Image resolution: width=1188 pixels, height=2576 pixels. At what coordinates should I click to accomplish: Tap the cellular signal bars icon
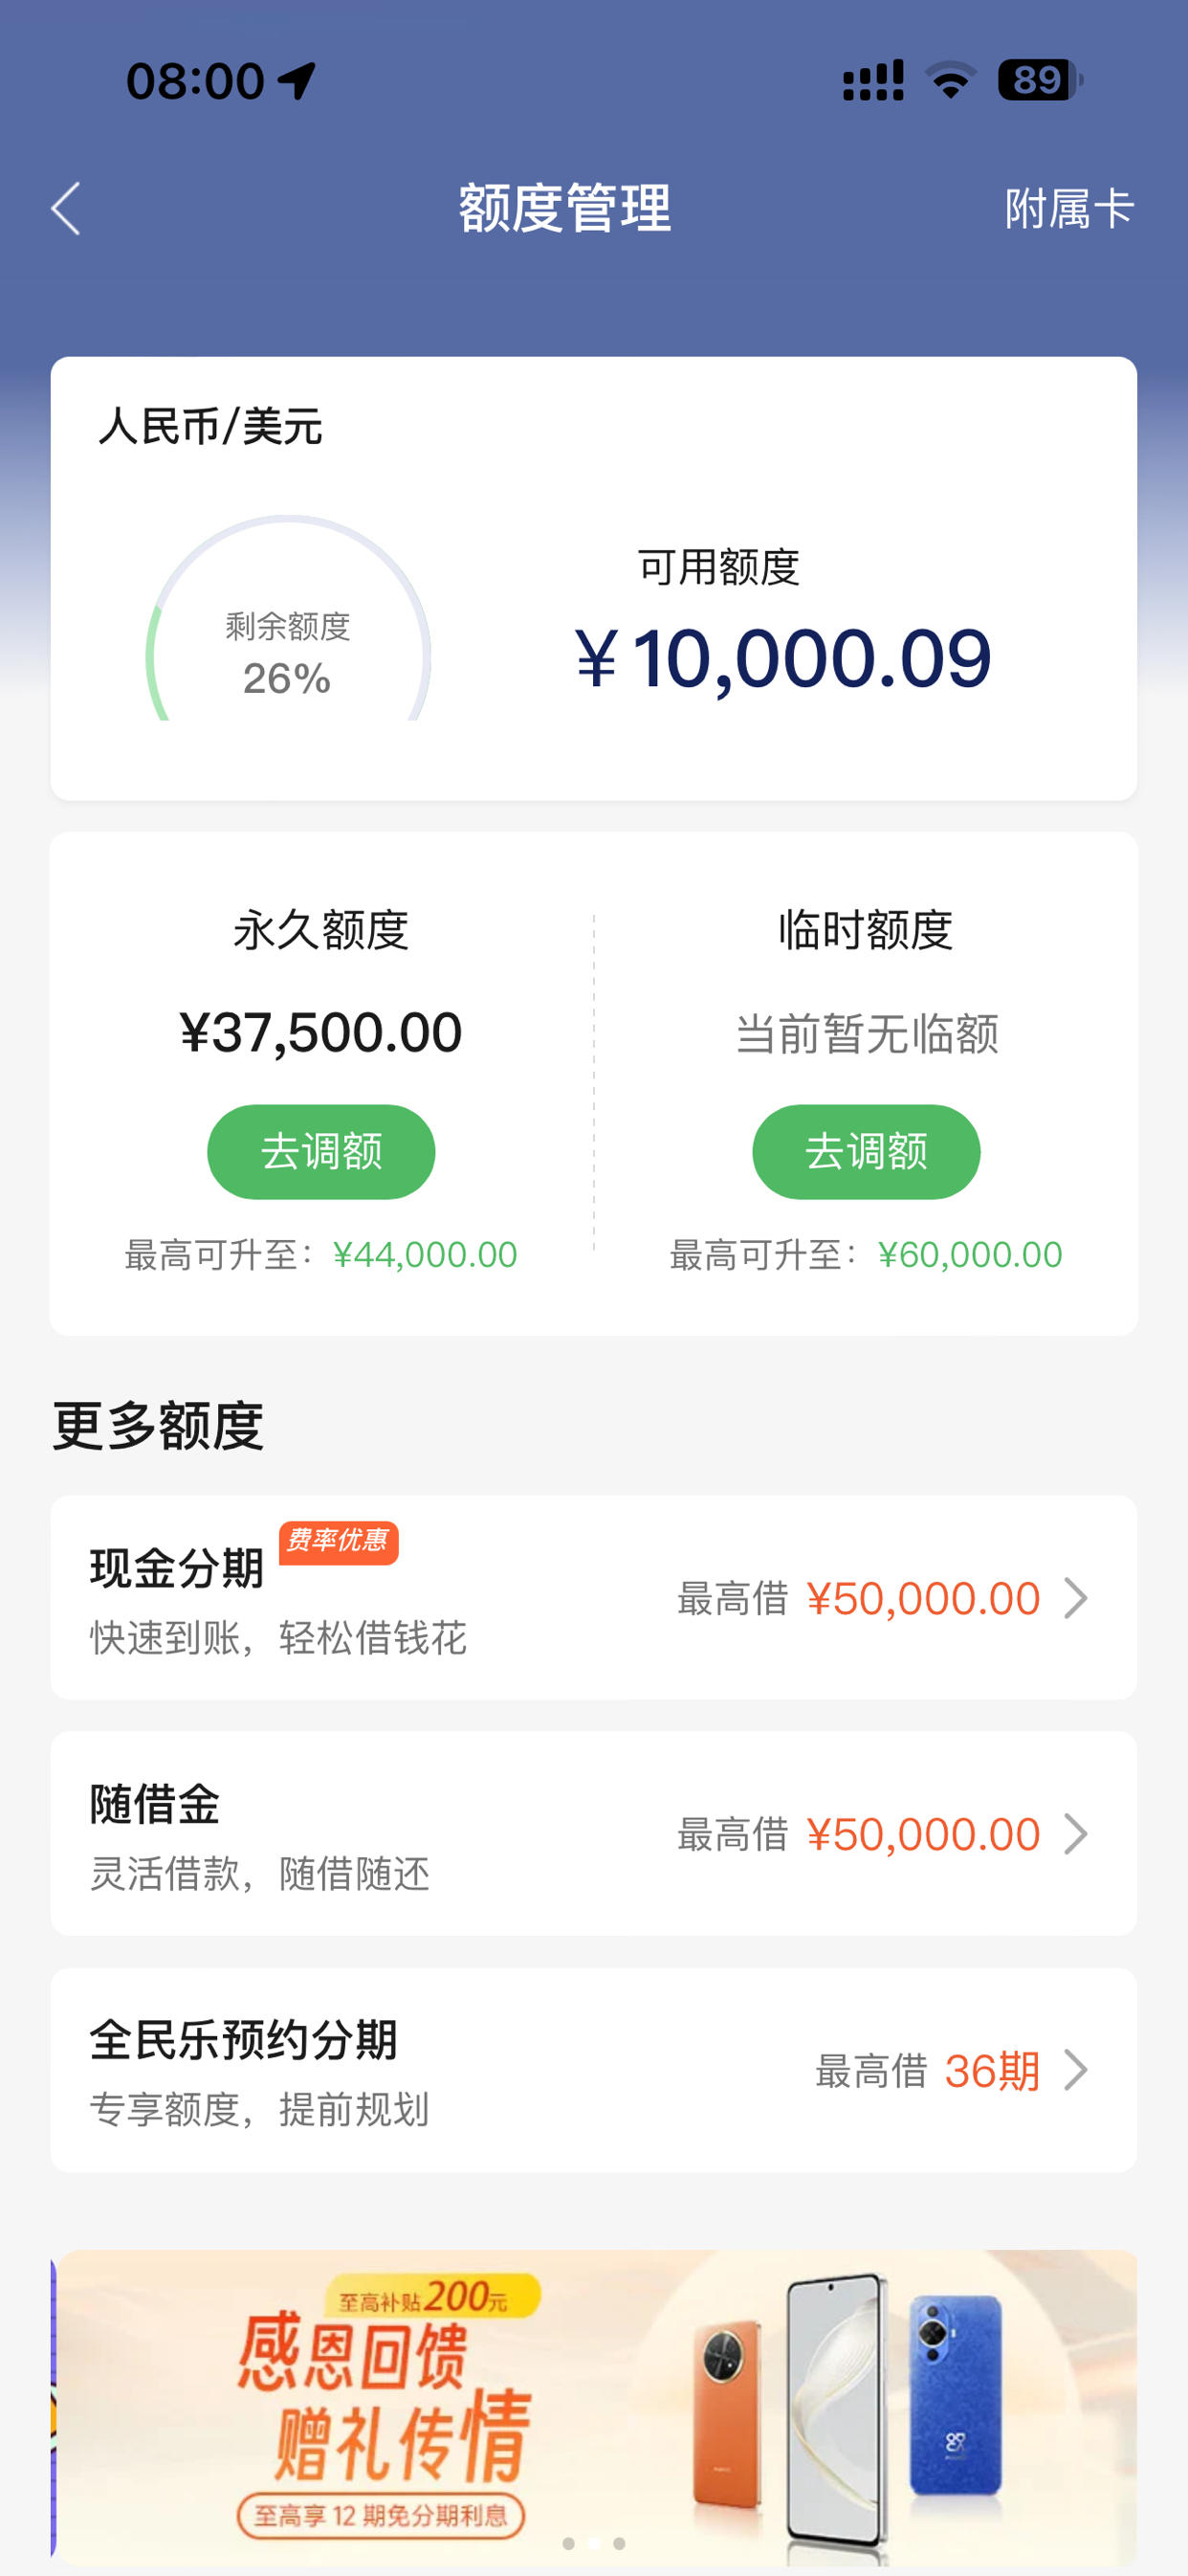click(873, 80)
